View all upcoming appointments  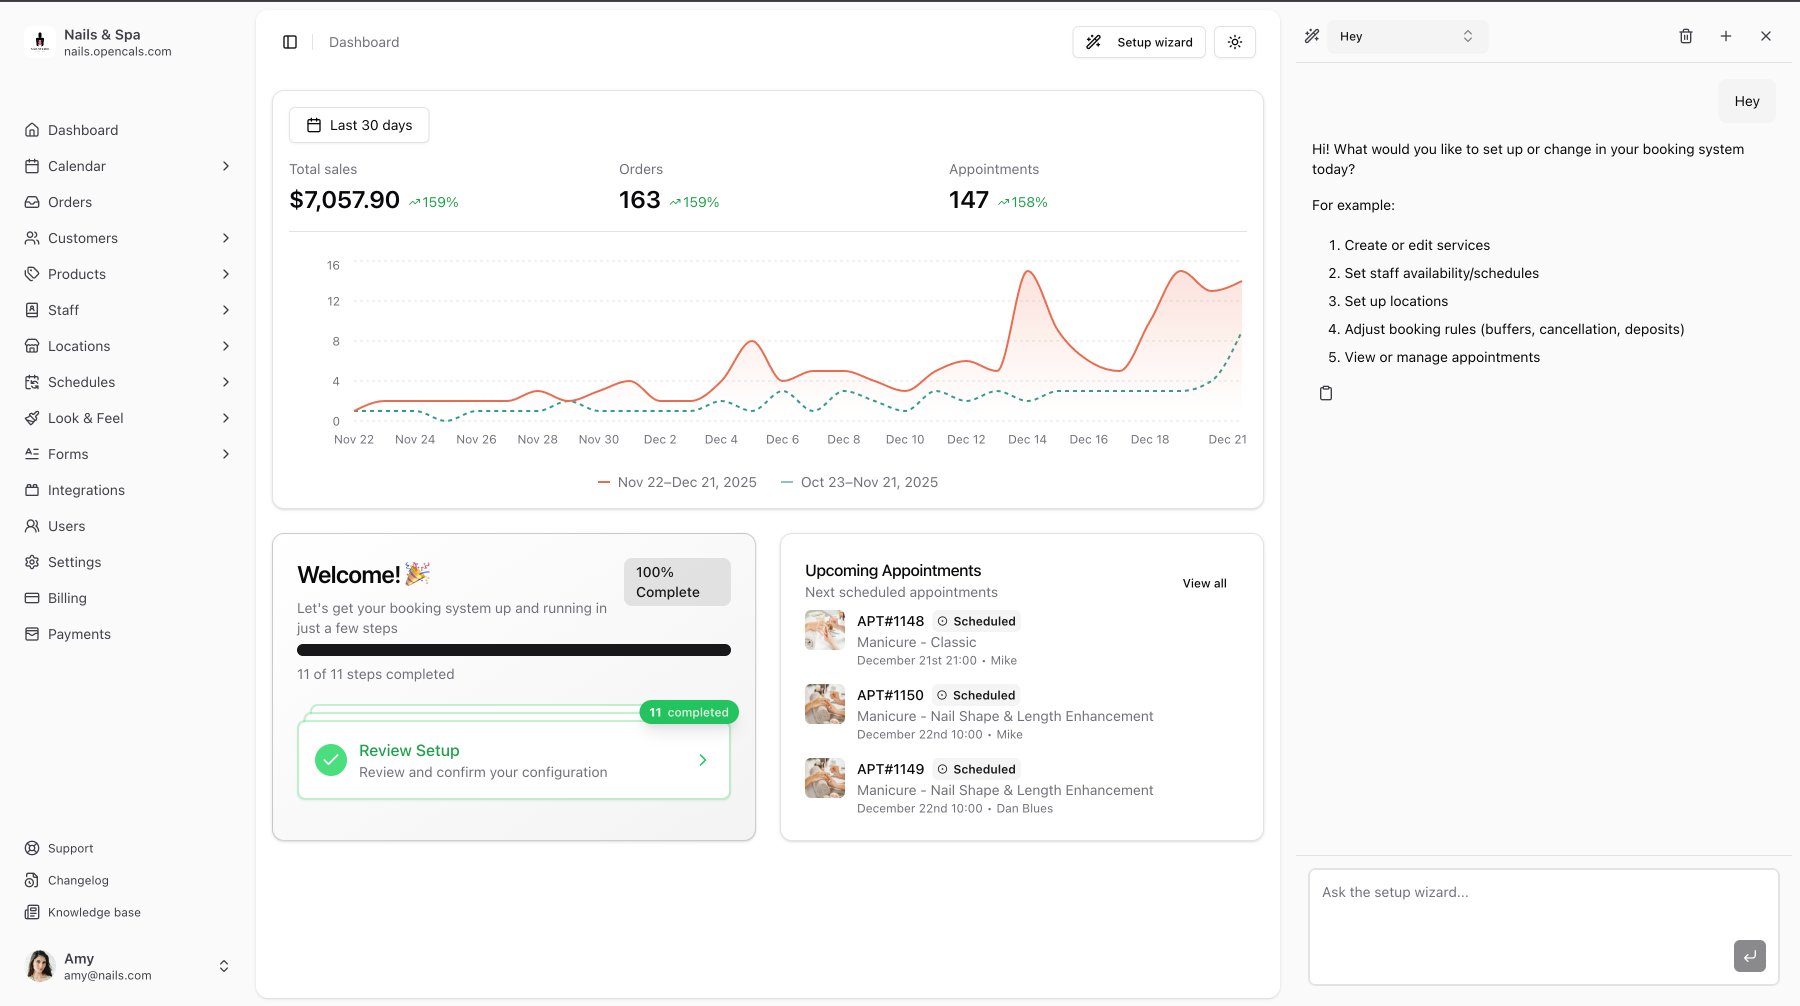(1204, 583)
